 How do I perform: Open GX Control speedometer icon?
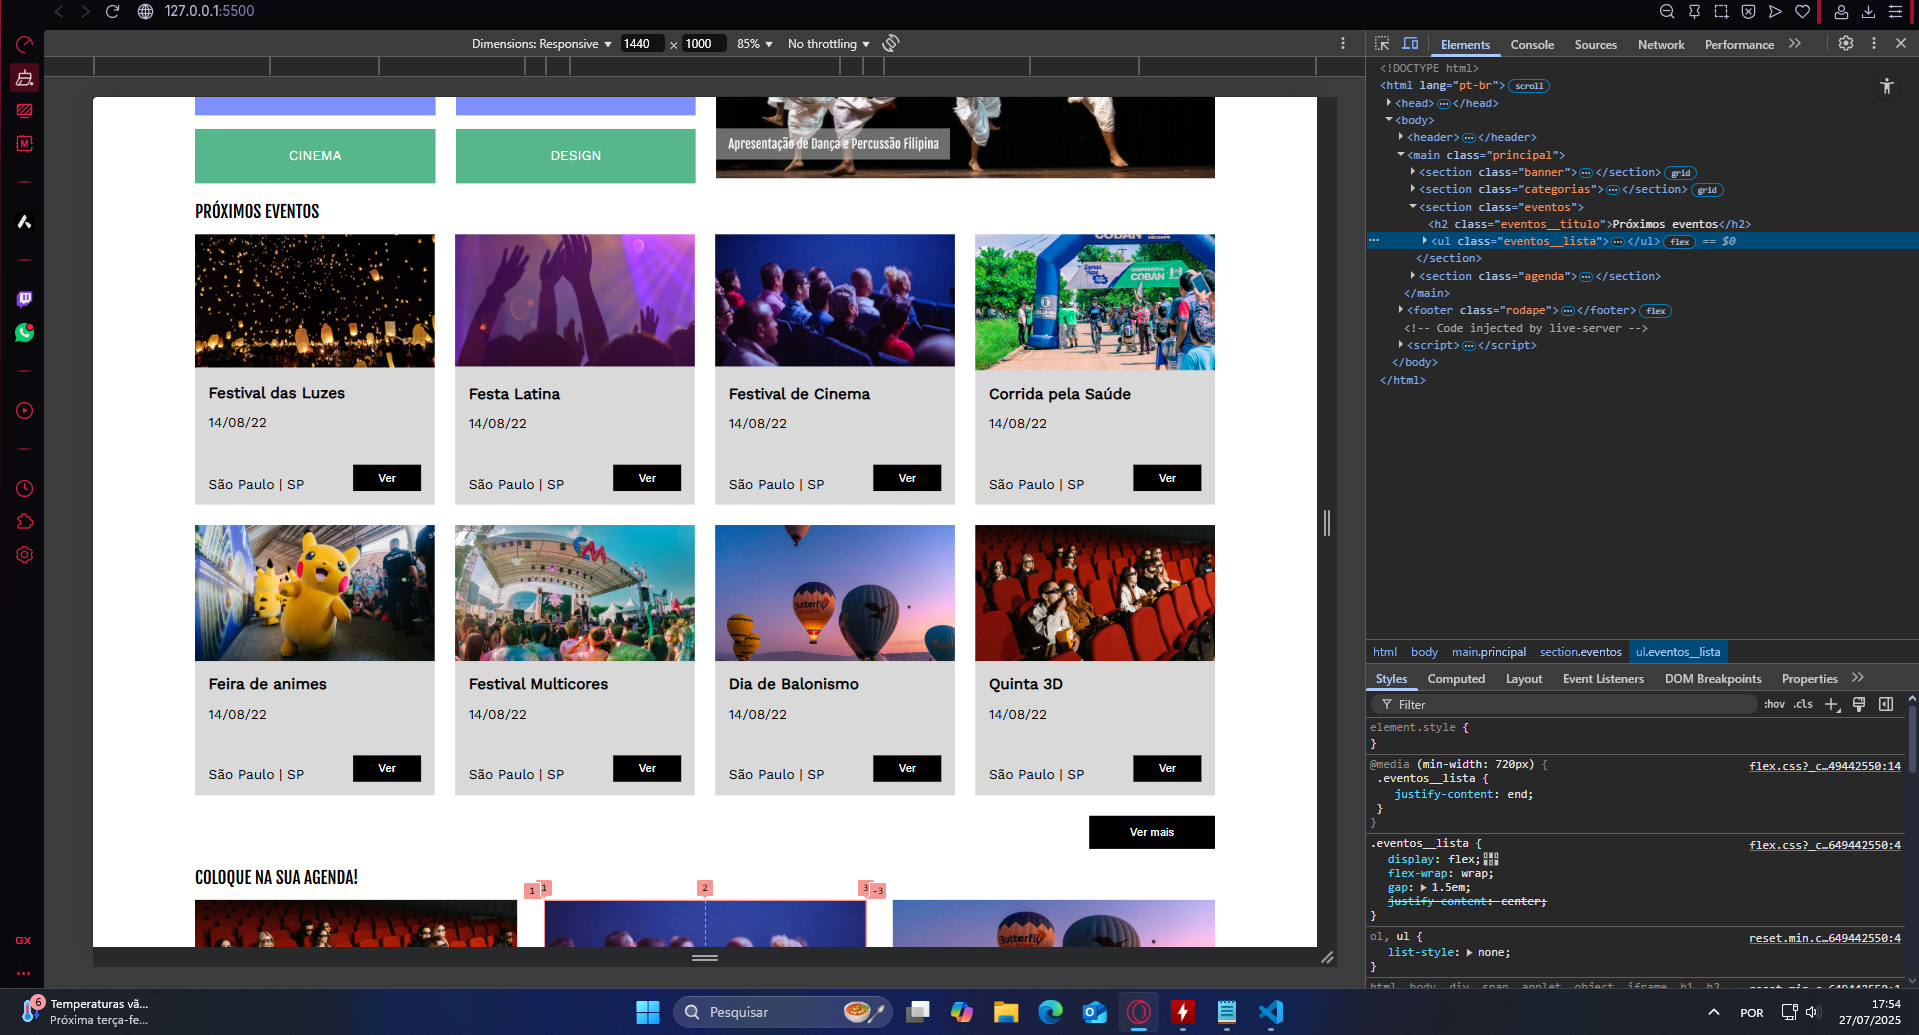pos(25,45)
